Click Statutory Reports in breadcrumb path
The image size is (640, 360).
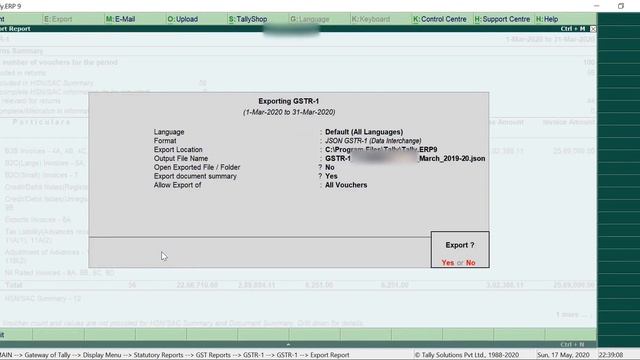[x=158, y=355]
